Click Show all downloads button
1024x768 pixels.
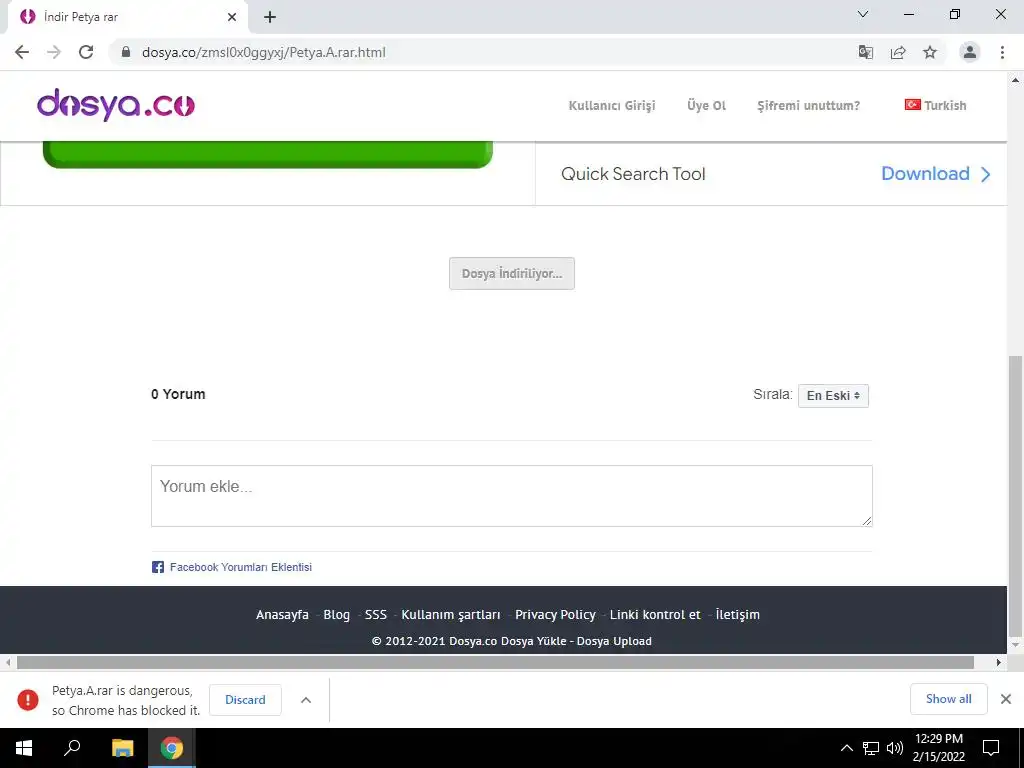948,699
